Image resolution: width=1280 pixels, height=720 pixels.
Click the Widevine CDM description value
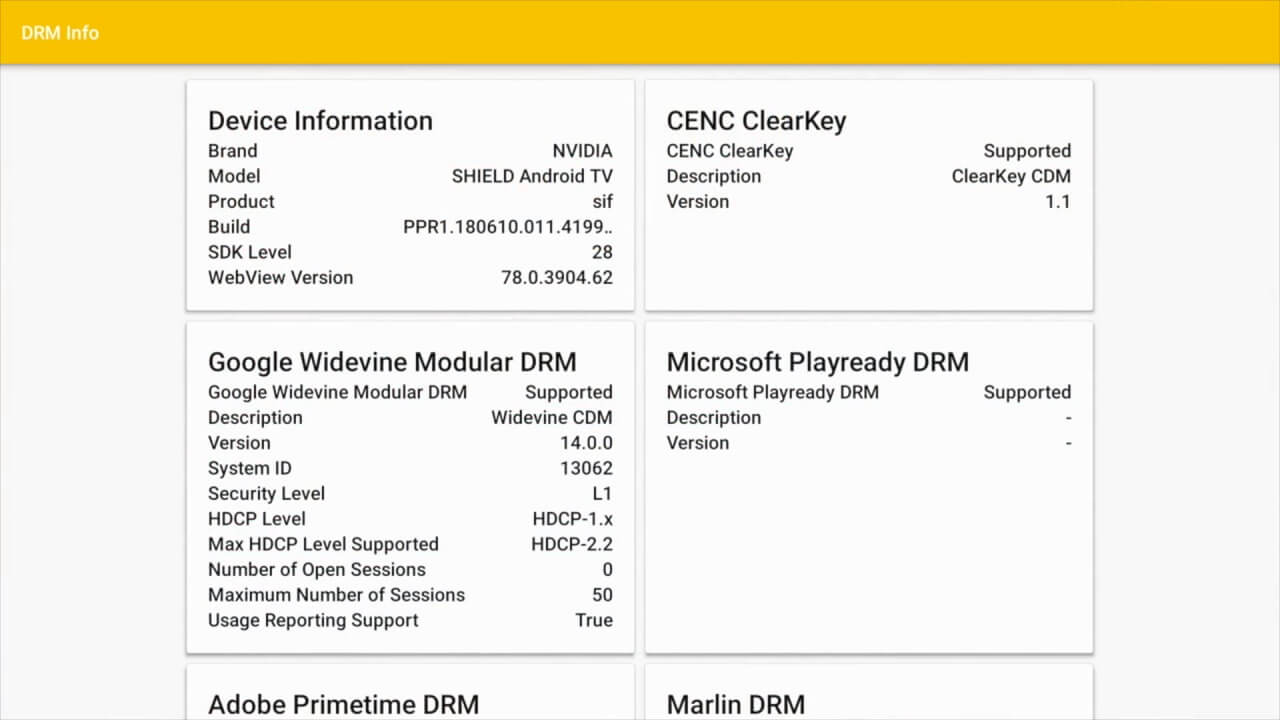(x=552, y=417)
